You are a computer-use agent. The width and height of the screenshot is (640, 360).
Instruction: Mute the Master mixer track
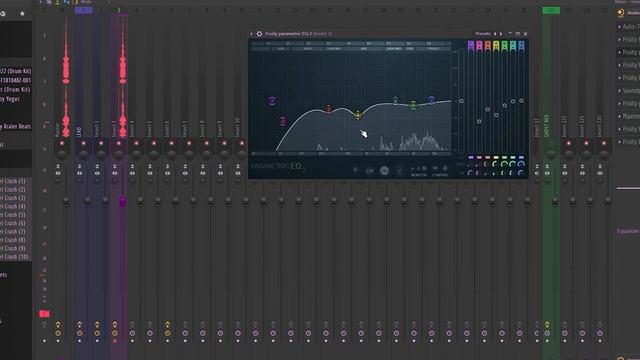tap(62, 143)
